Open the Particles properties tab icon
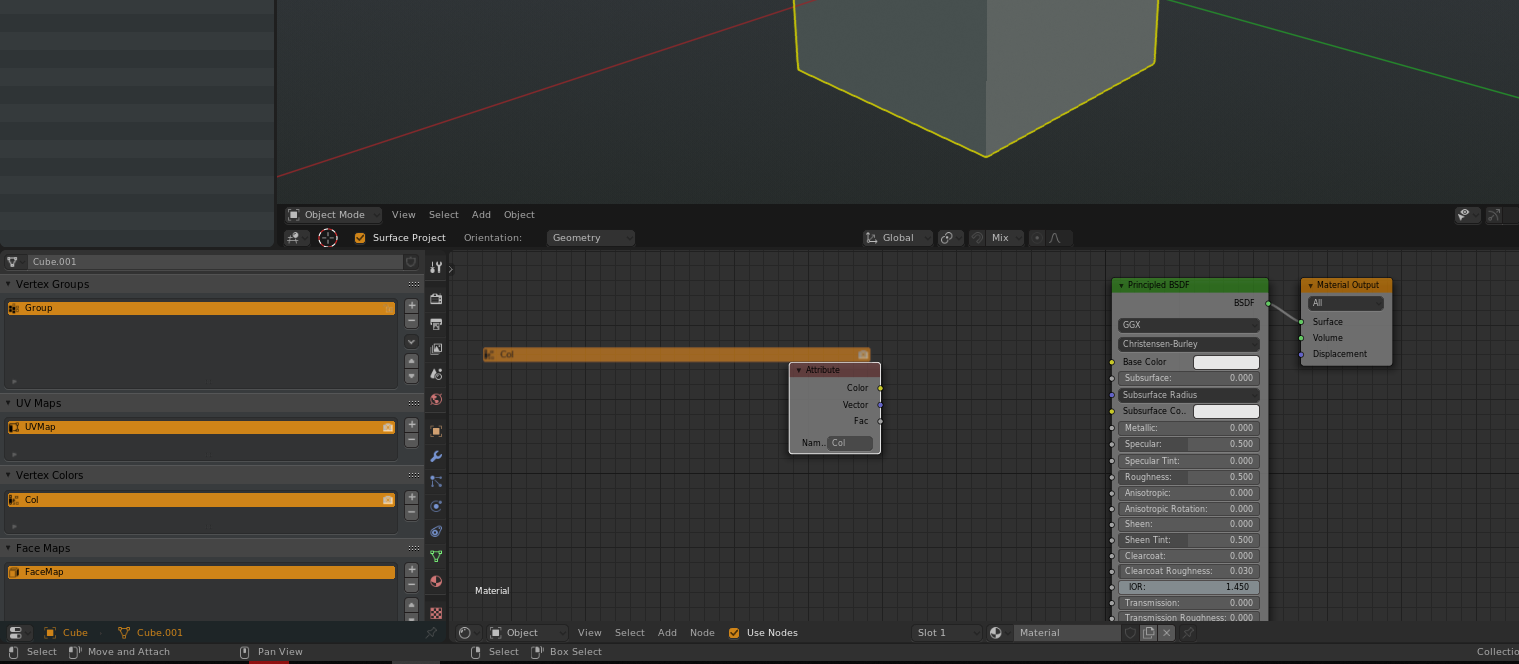Screen dimensions: 1519x664 pos(436,481)
